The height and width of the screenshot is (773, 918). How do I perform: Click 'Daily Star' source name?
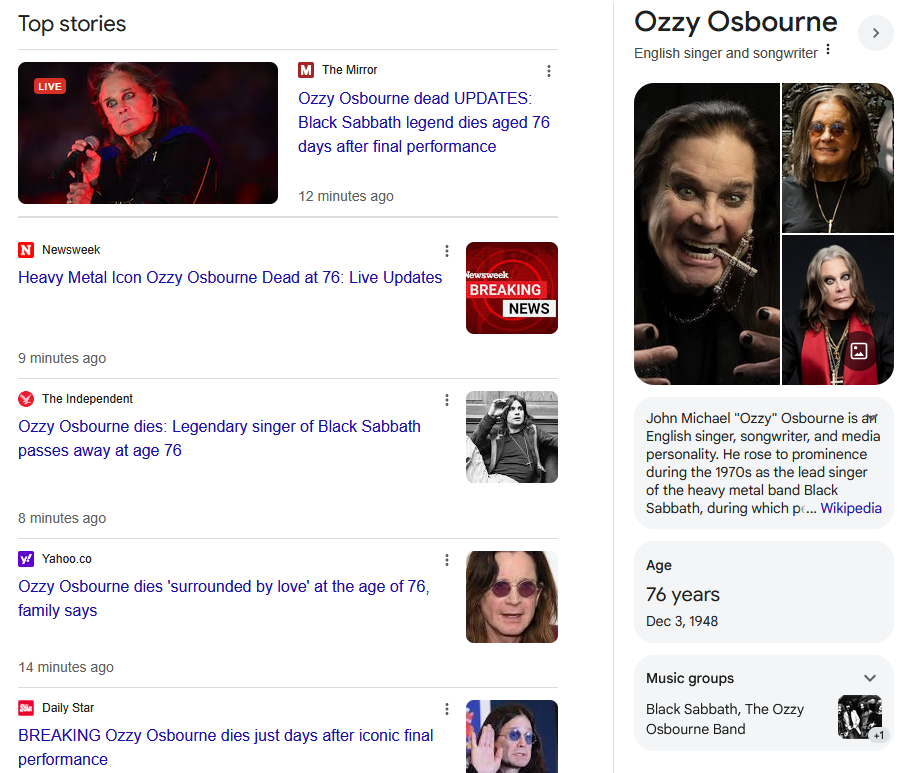point(68,708)
